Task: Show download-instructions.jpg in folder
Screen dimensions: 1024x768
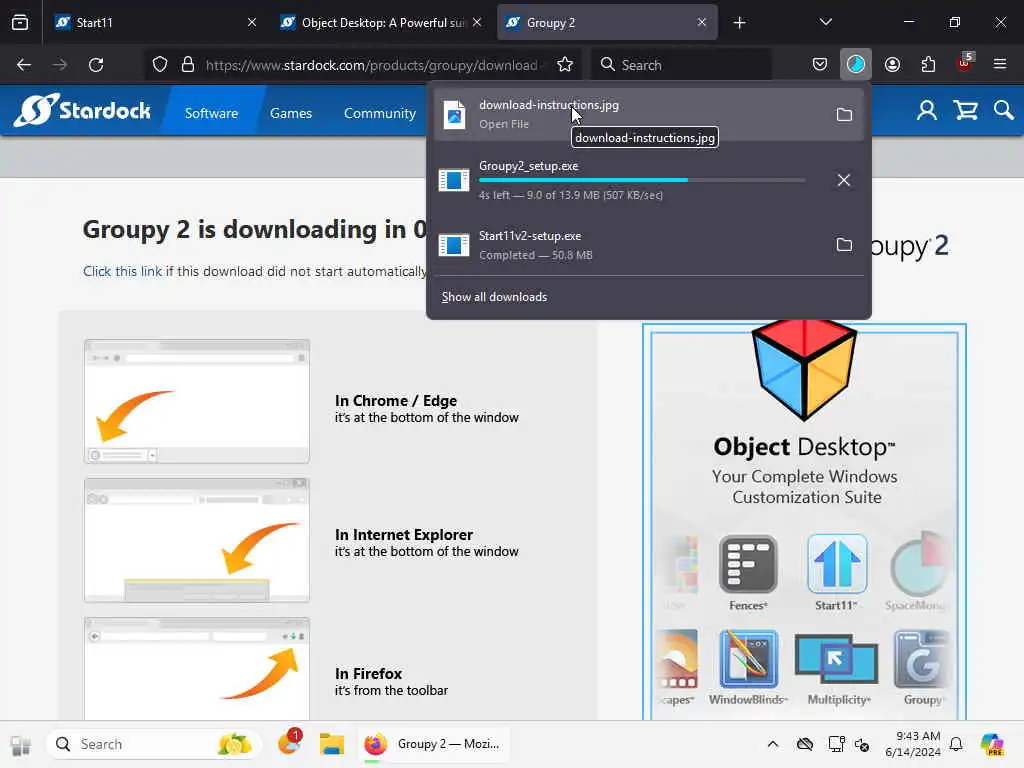Action: (x=844, y=115)
